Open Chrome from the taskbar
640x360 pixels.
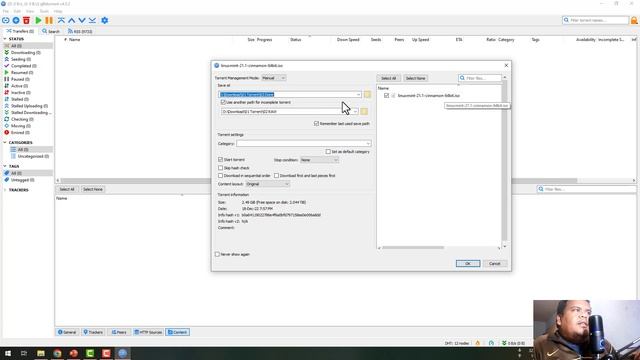(x=57, y=353)
